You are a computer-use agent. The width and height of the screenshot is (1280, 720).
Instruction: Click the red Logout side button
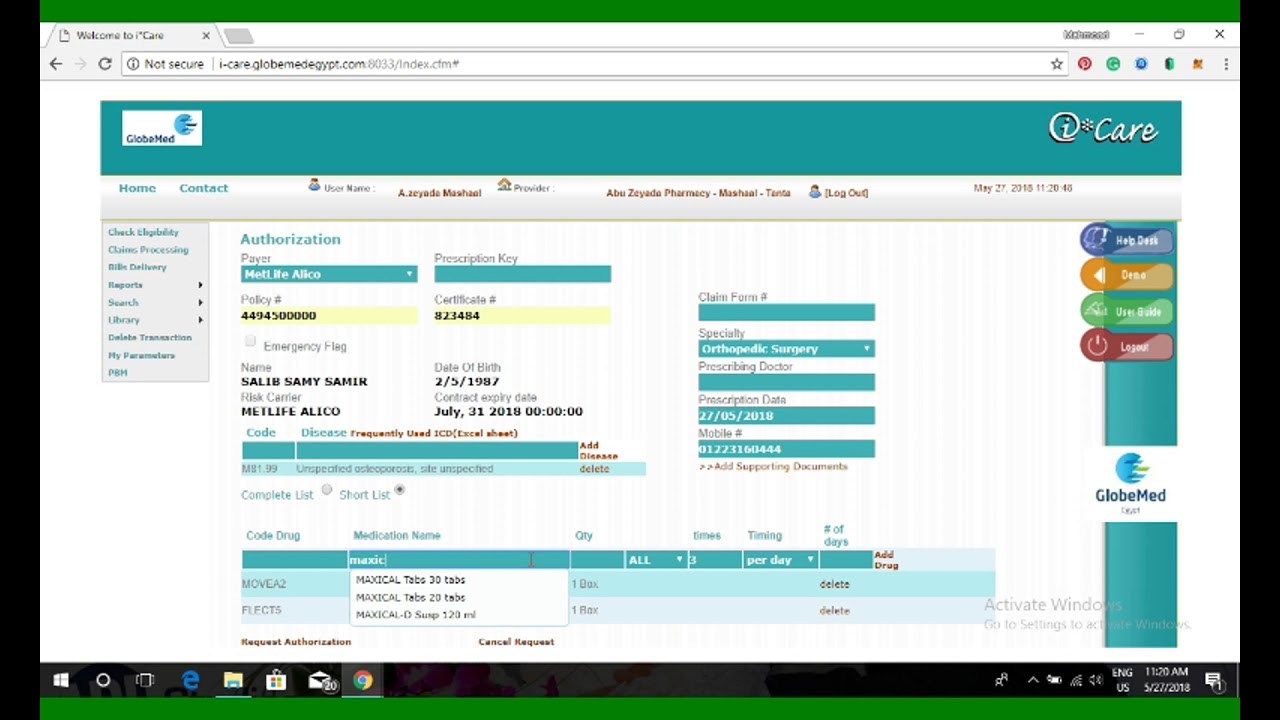[x=1127, y=347]
